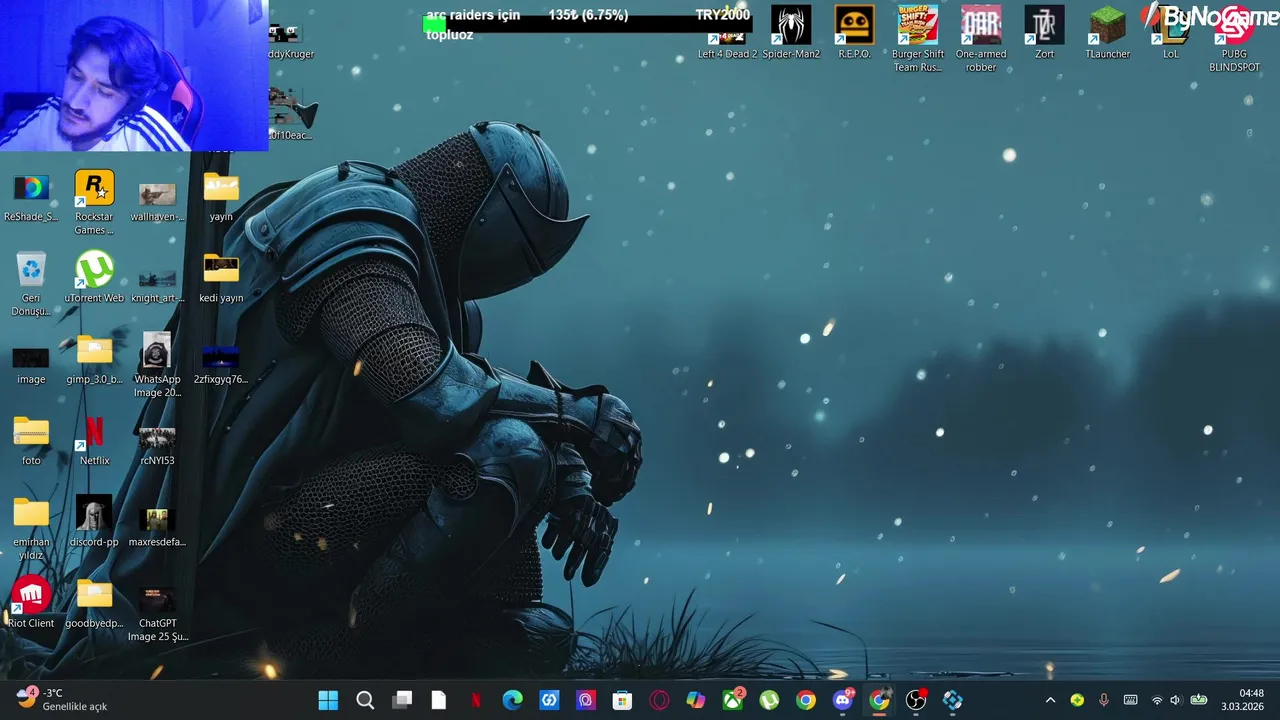Select the ChatGPT Image 25 file

coord(157,614)
